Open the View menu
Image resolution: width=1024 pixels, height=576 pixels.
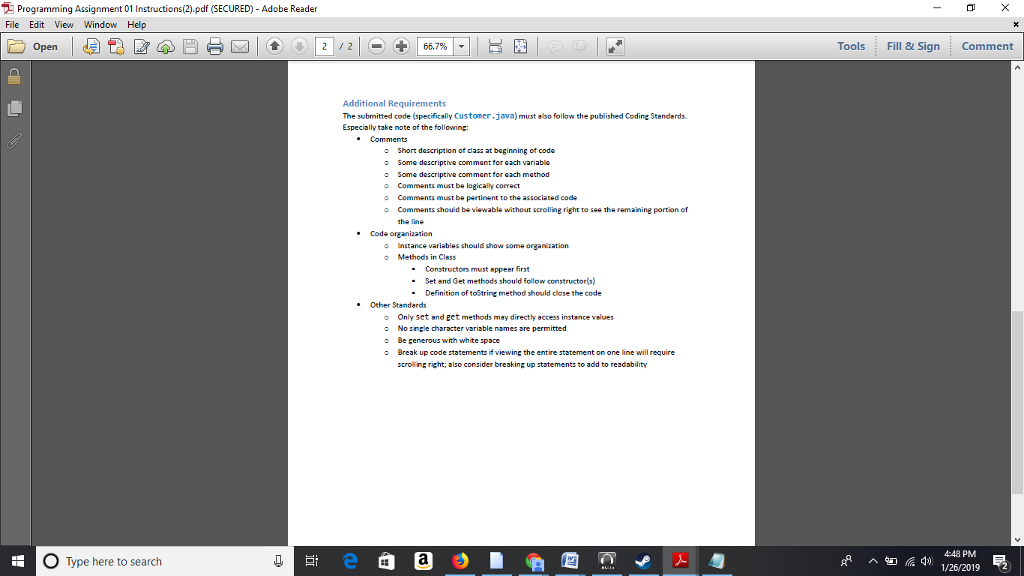(x=62, y=25)
